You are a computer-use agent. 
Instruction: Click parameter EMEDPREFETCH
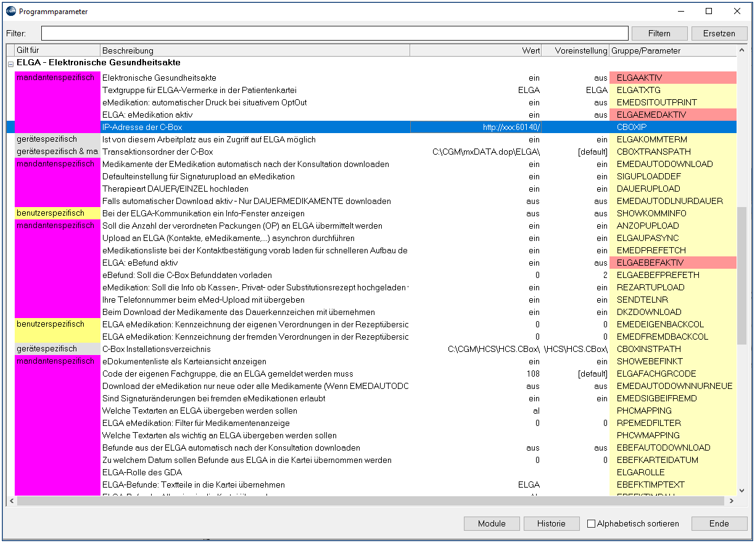click(651, 250)
